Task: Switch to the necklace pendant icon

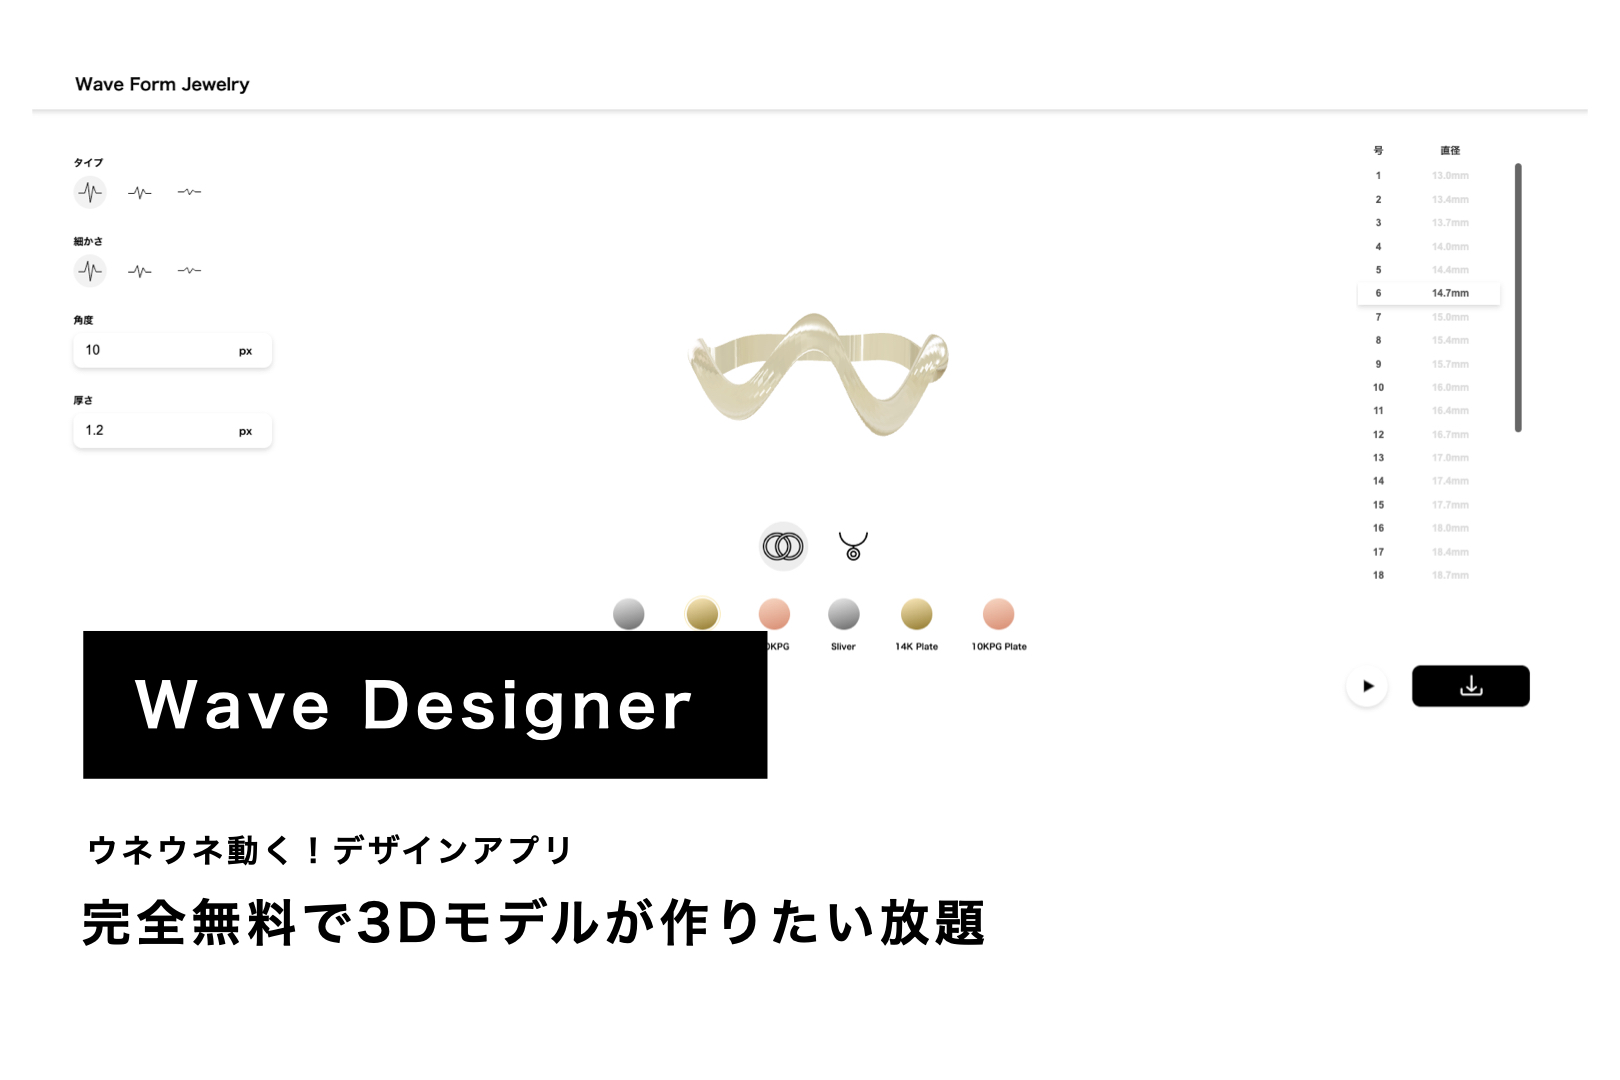Action: pos(853,546)
